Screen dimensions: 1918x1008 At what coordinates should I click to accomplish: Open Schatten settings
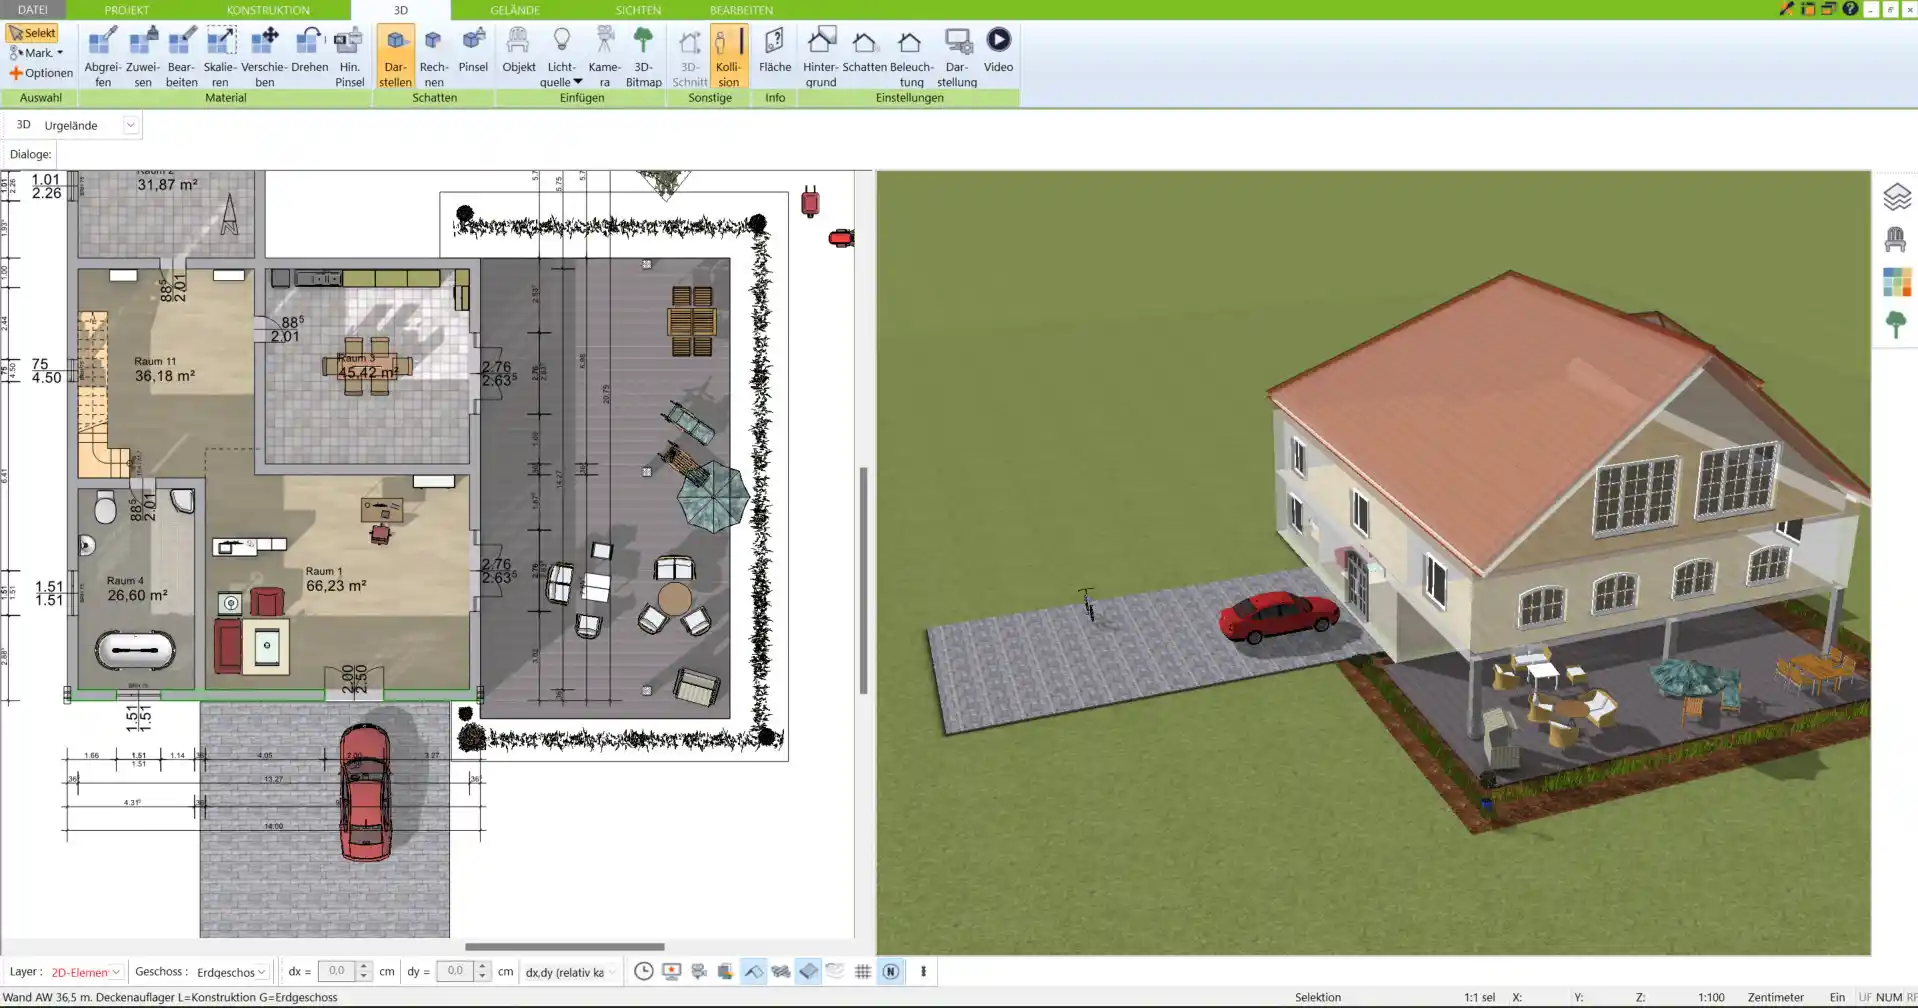point(864,50)
